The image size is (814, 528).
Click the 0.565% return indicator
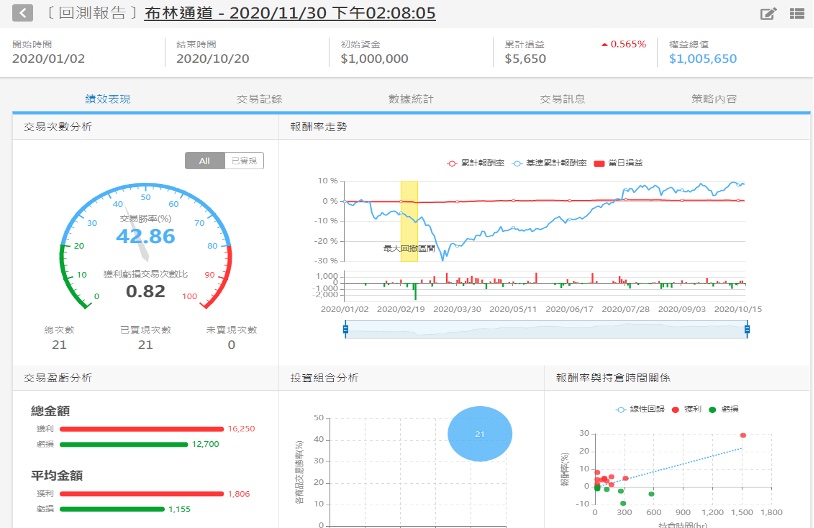623,44
